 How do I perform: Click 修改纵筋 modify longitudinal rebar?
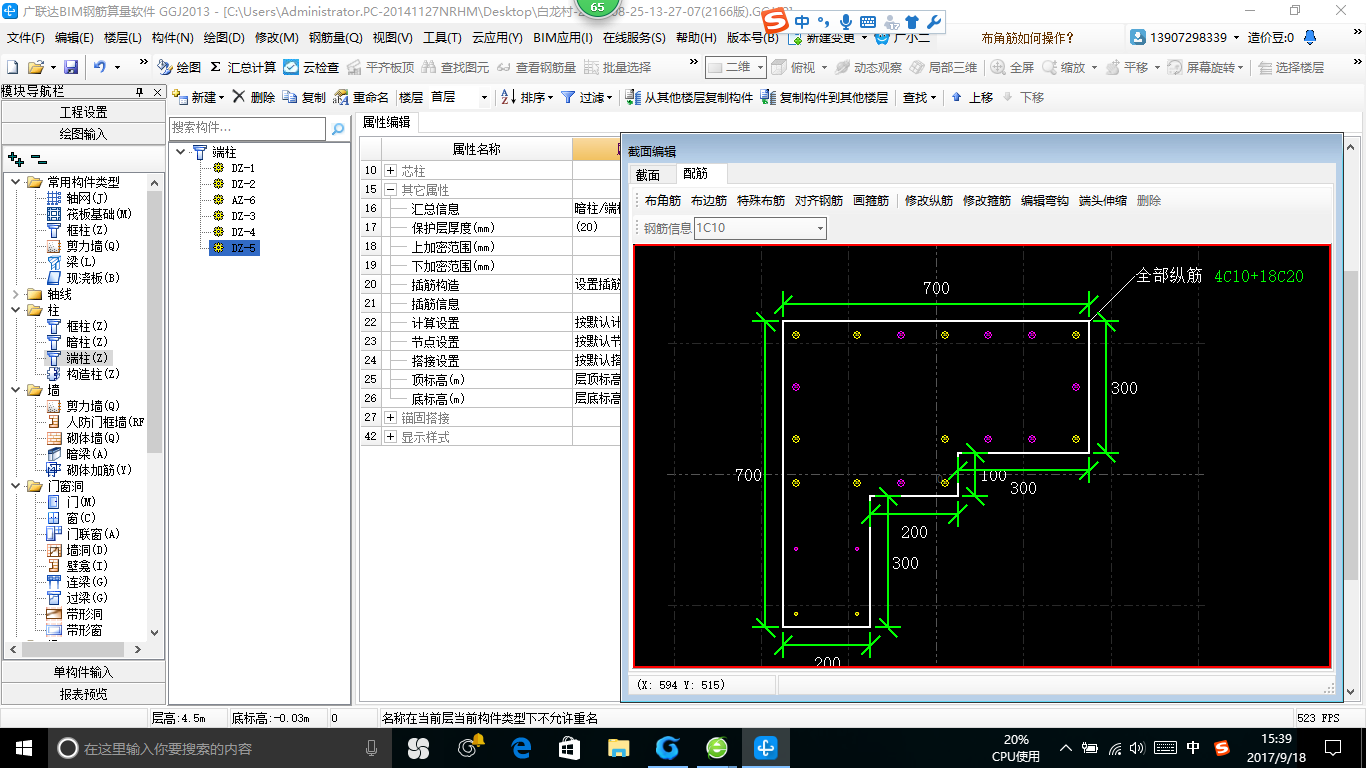[929, 201]
